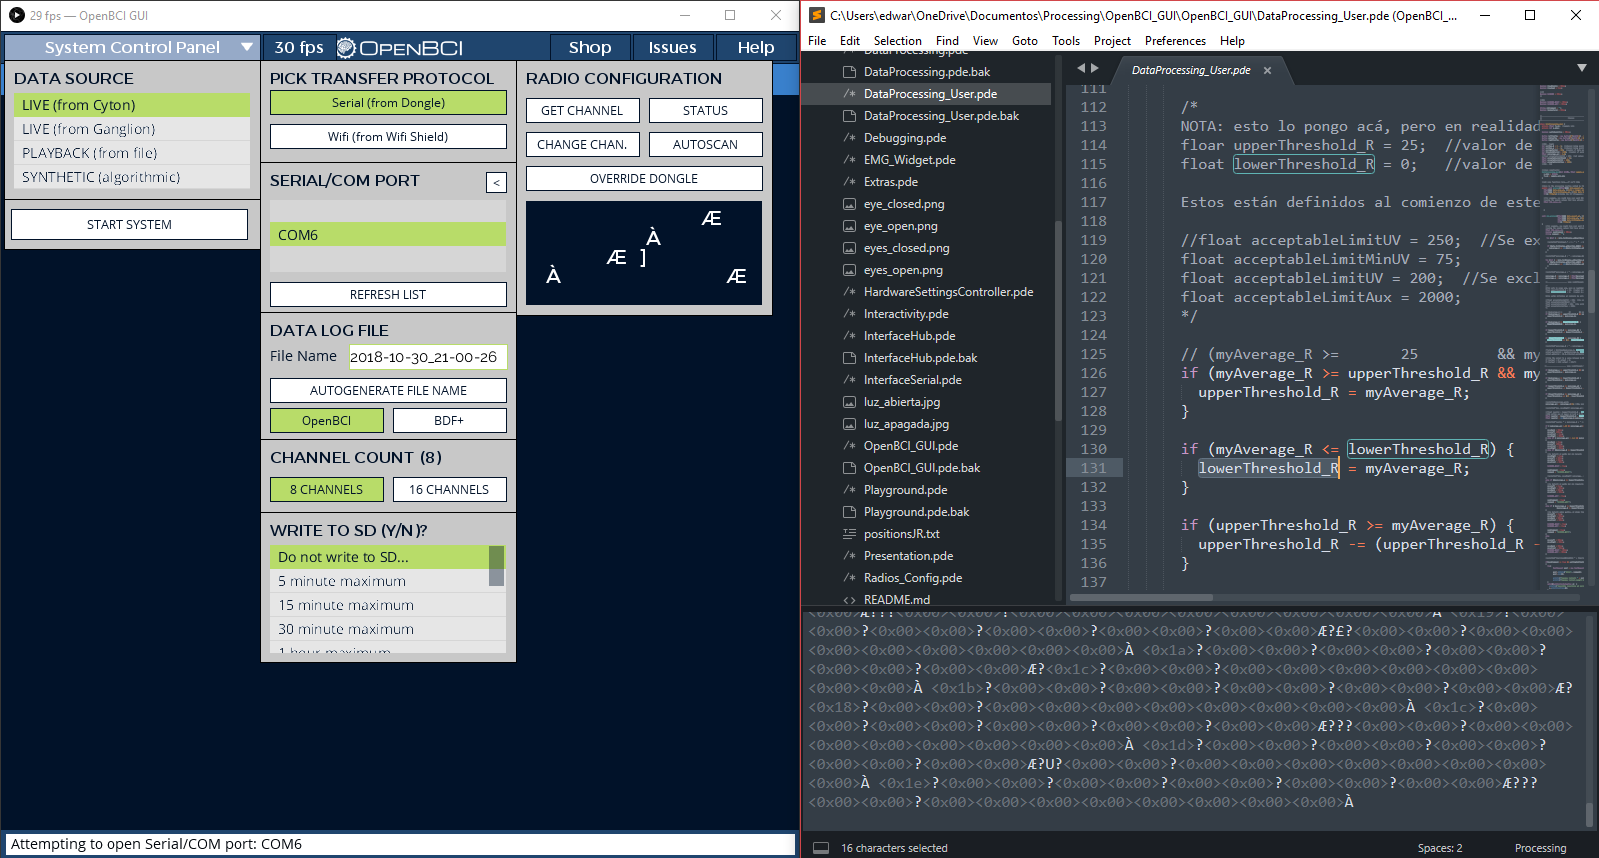Click the OVERRIDE DONGLE button
The height and width of the screenshot is (858, 1599).
tap(644, 179)
